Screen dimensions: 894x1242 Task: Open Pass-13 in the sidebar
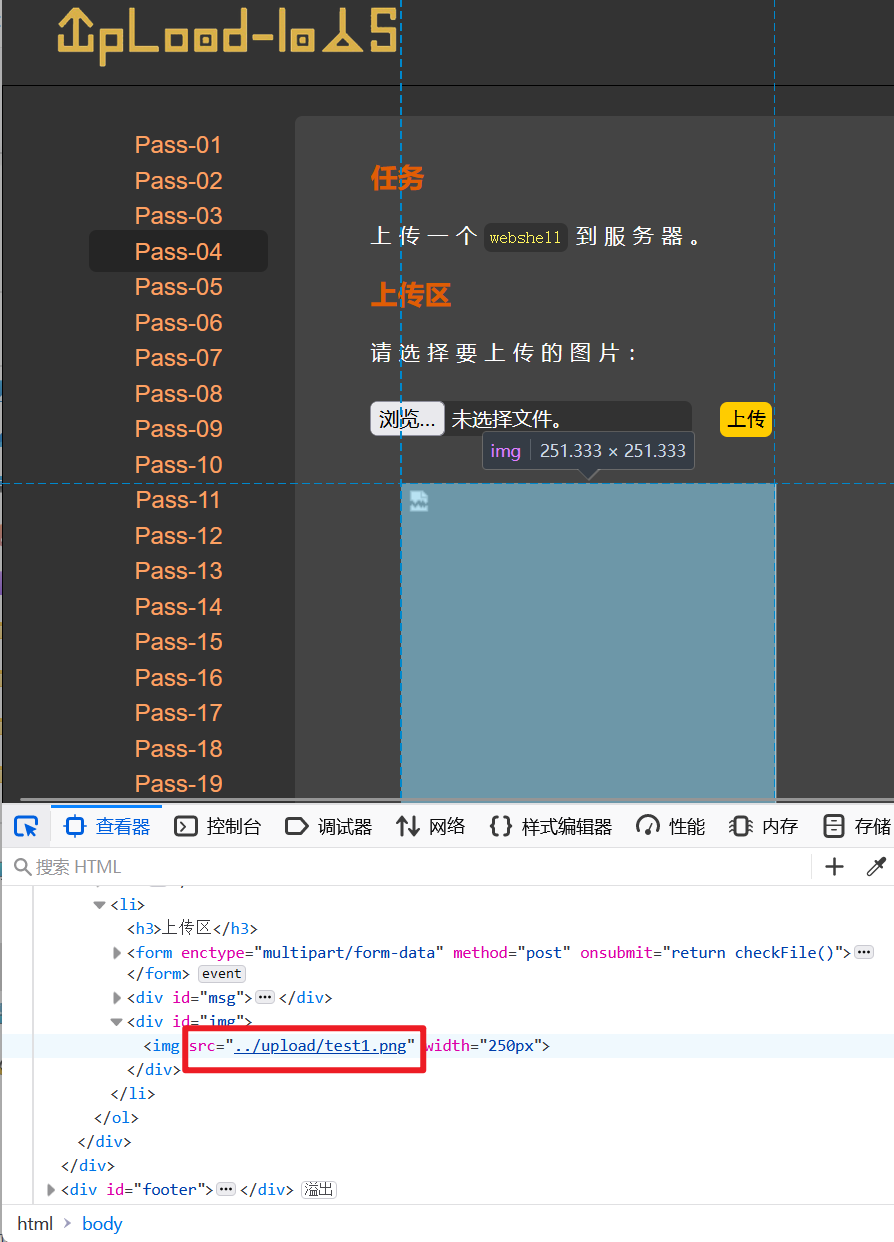179,571
